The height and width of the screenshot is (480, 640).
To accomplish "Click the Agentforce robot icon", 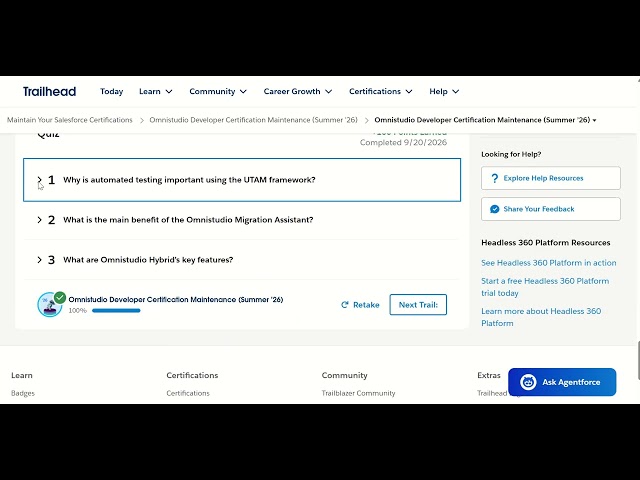I will pyautogui.click(x=528, y=382).
